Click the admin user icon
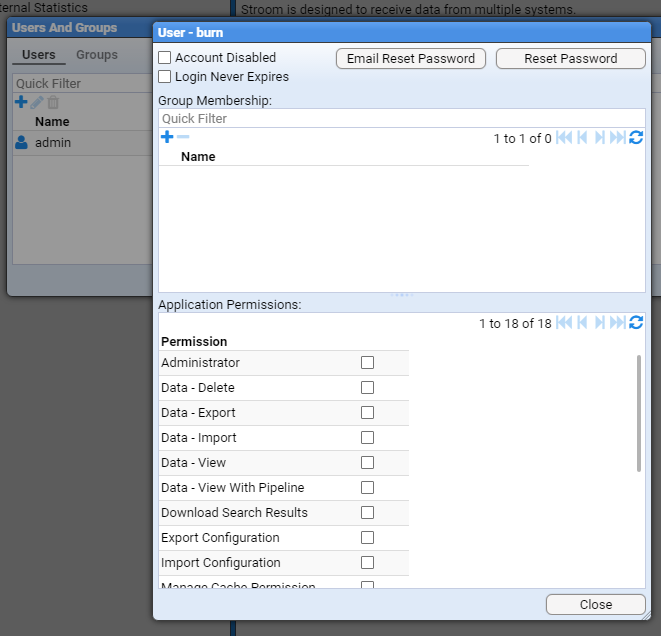 point(21,143)
